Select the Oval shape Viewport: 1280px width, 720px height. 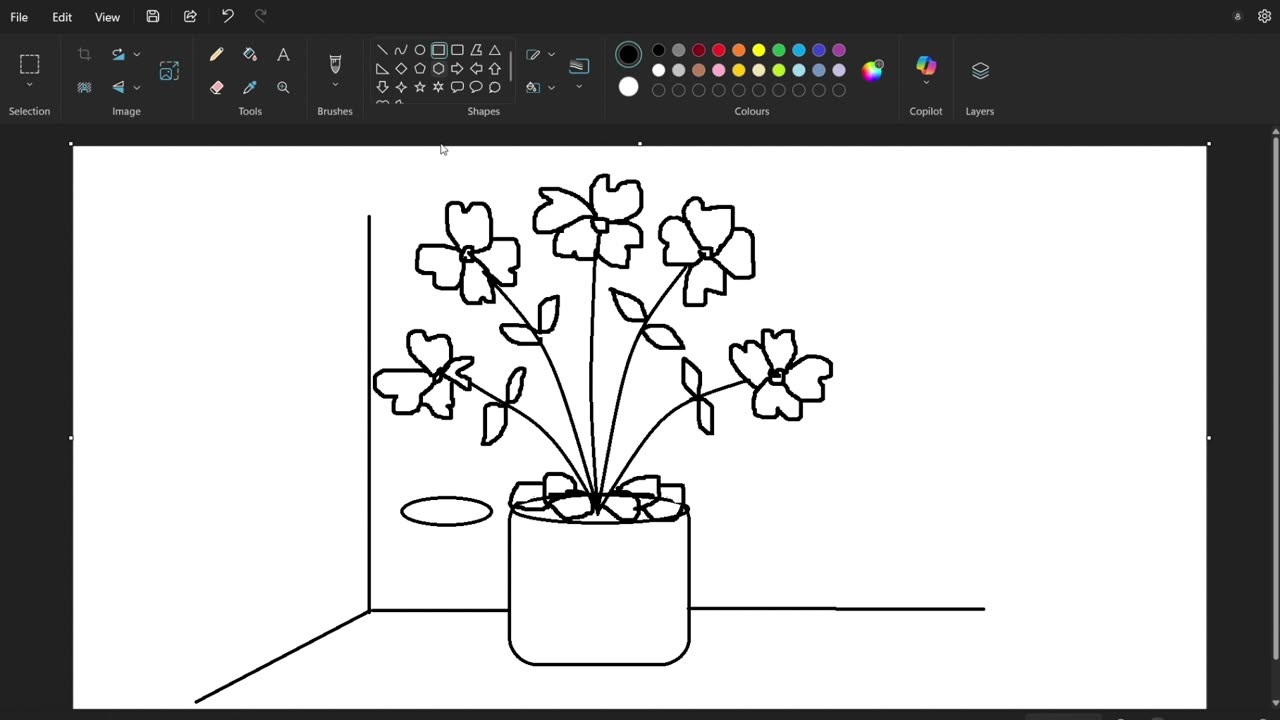click(x=420, y=50)
